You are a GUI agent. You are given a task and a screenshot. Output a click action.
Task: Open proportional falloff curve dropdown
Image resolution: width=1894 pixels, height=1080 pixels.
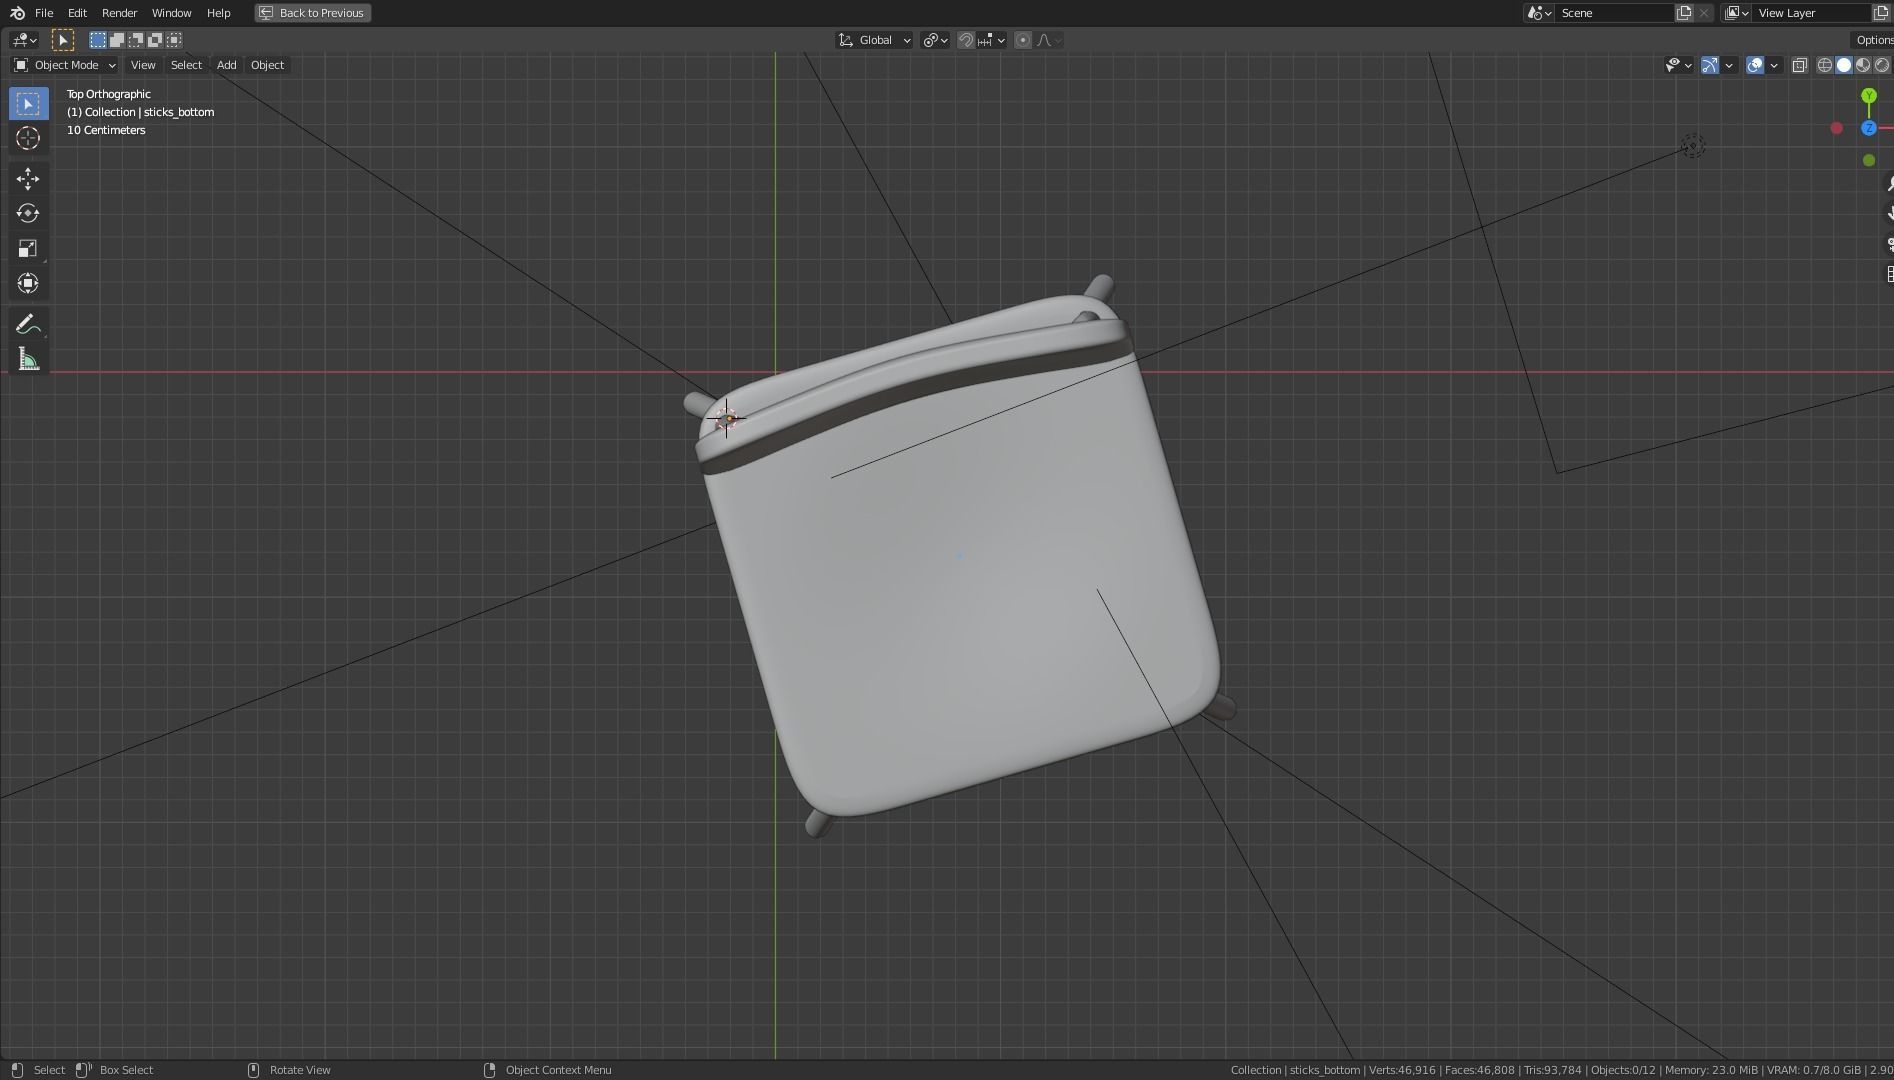1049,40
